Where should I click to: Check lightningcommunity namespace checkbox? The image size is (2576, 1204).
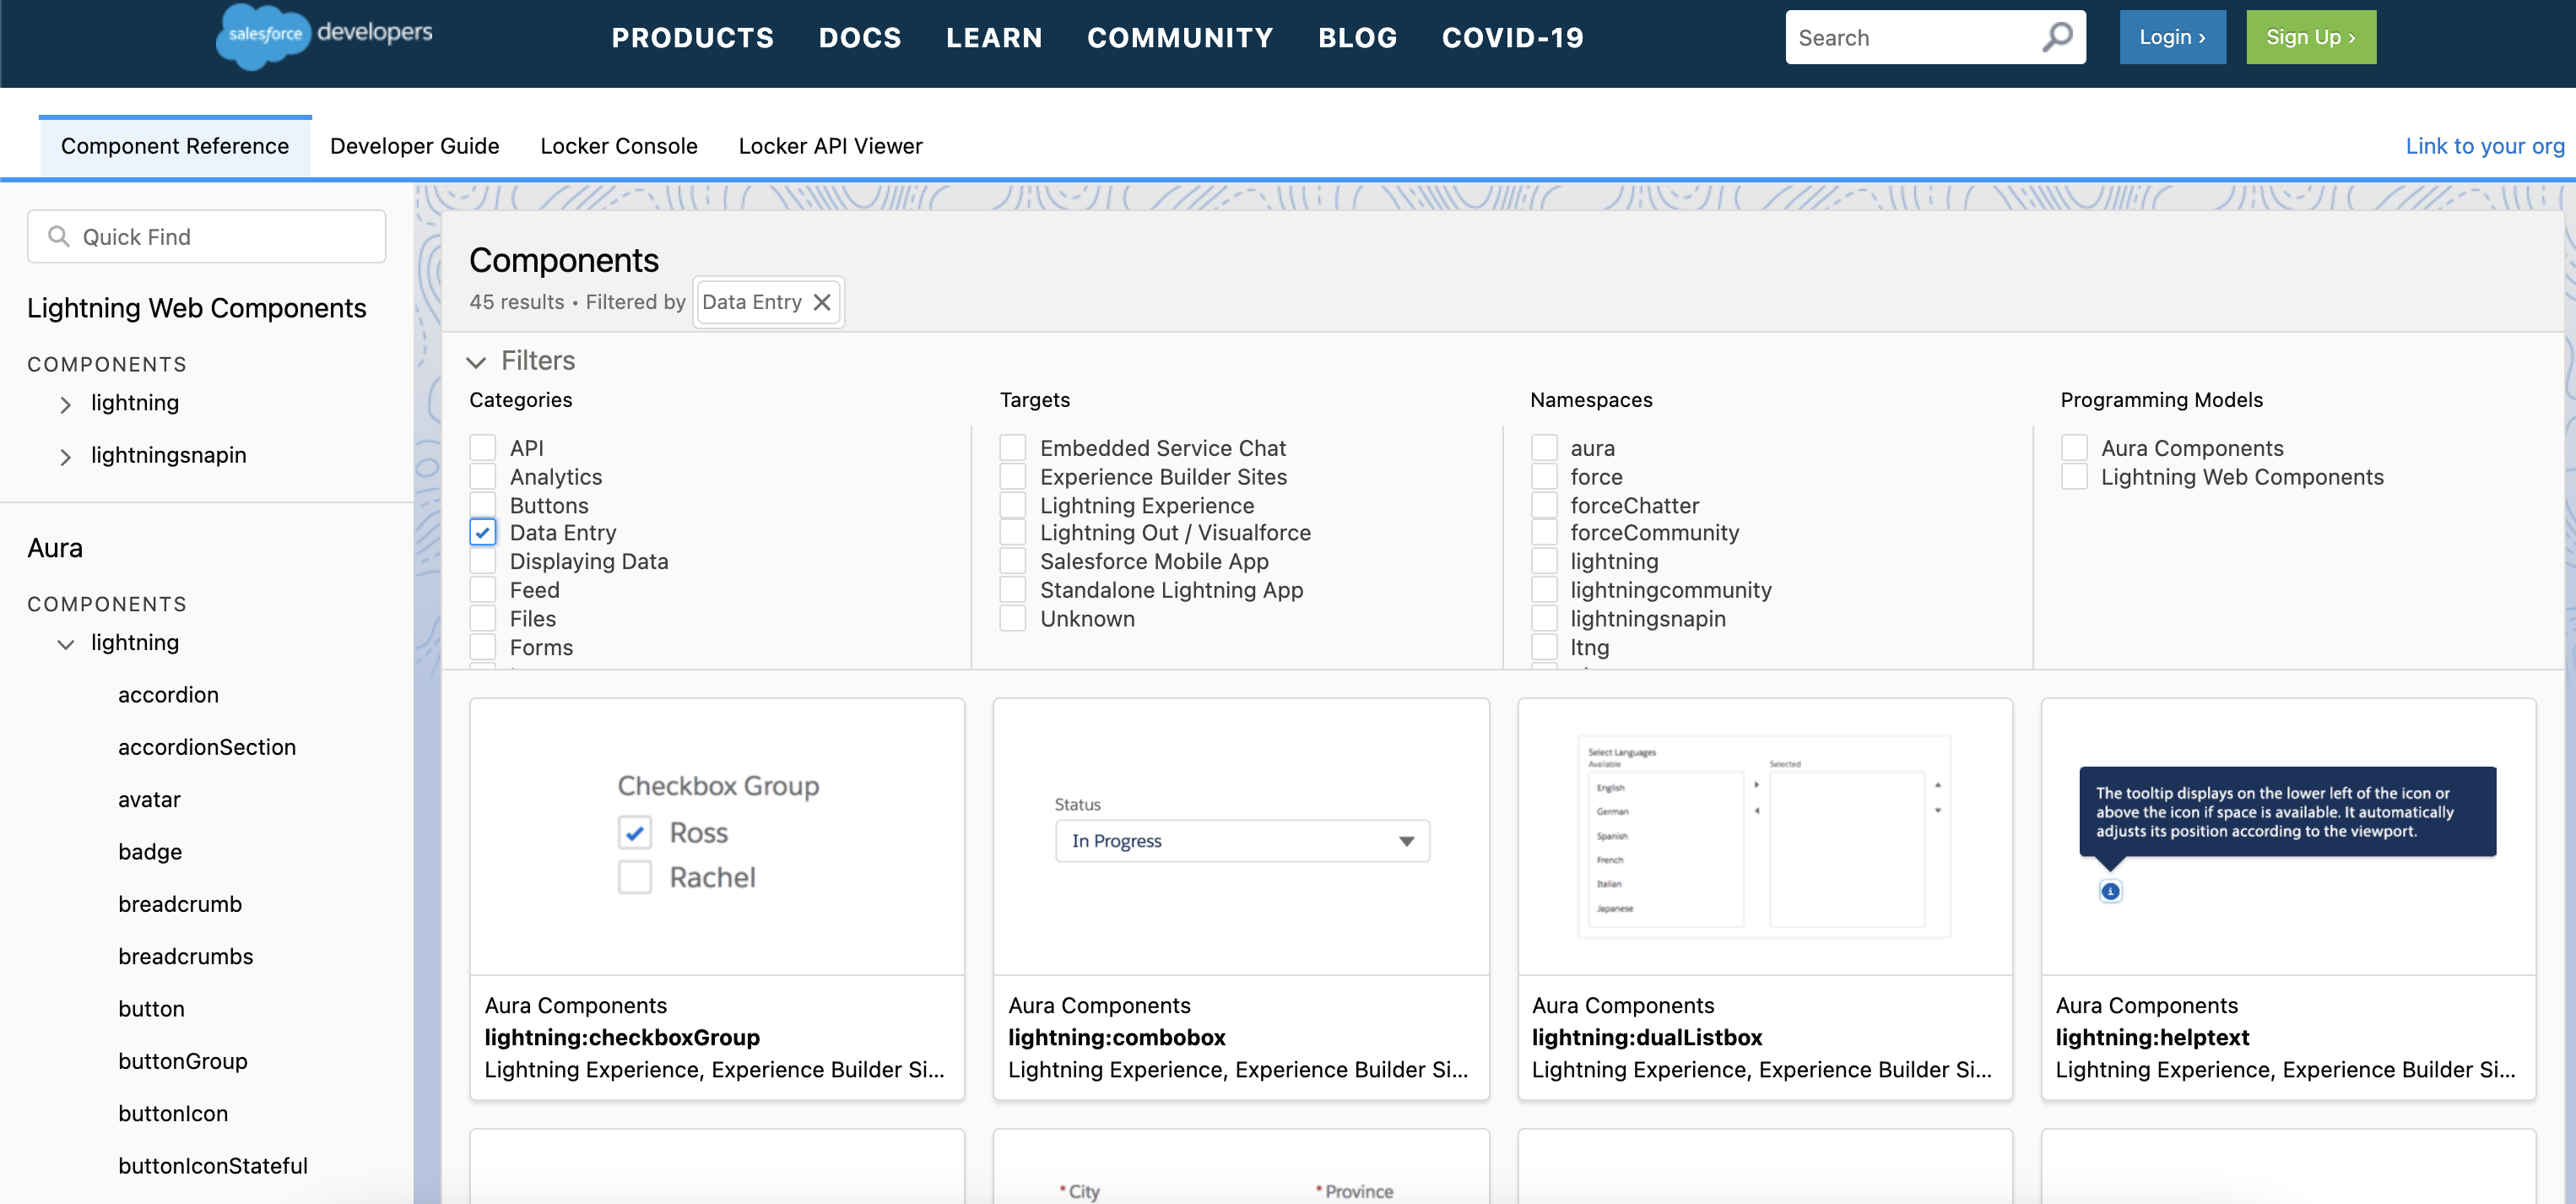pos(1544,590)
